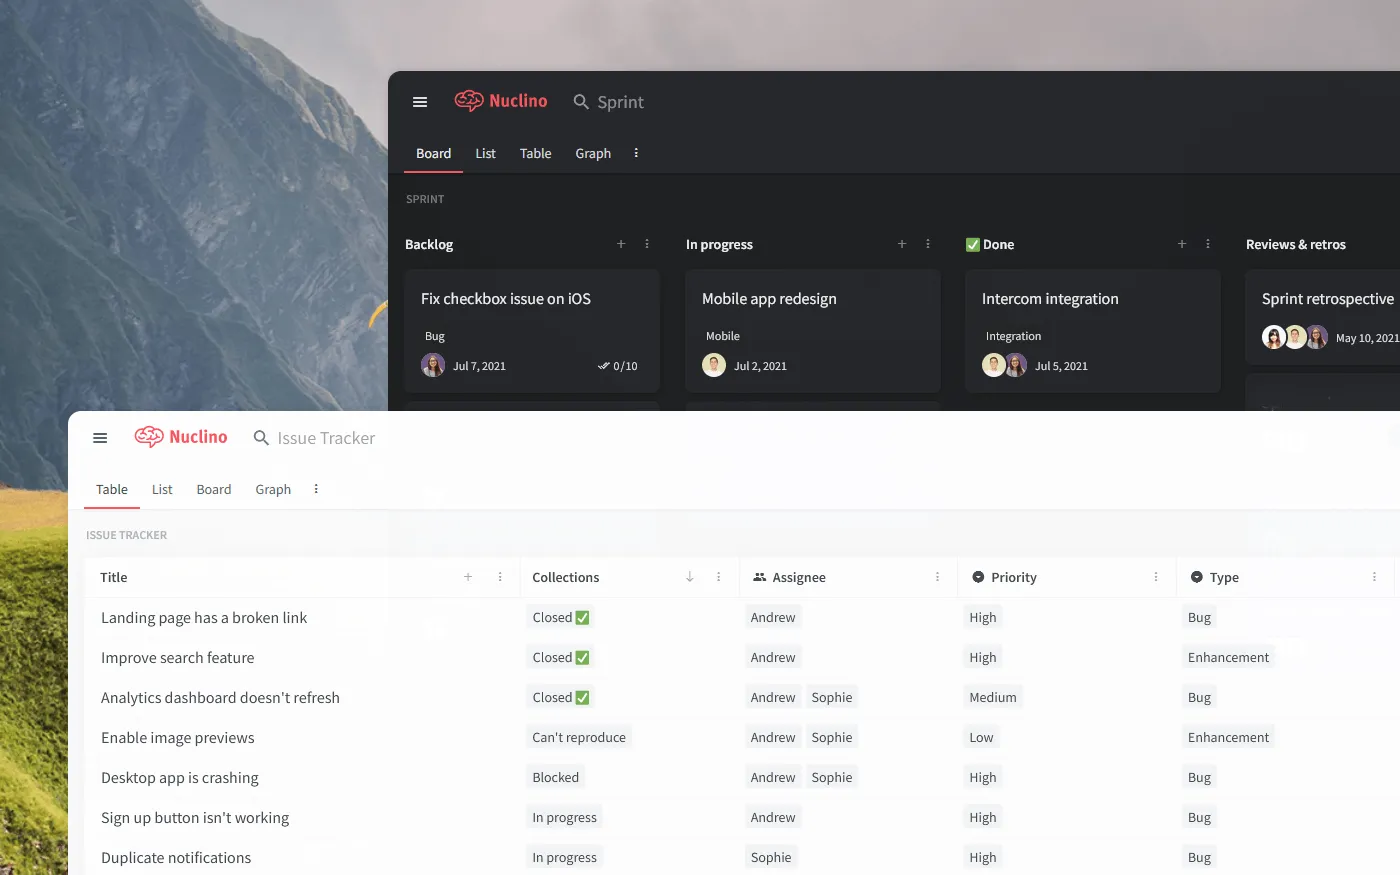
Task: Switch to Board tab in Sprint window
Action: (434, 153)
